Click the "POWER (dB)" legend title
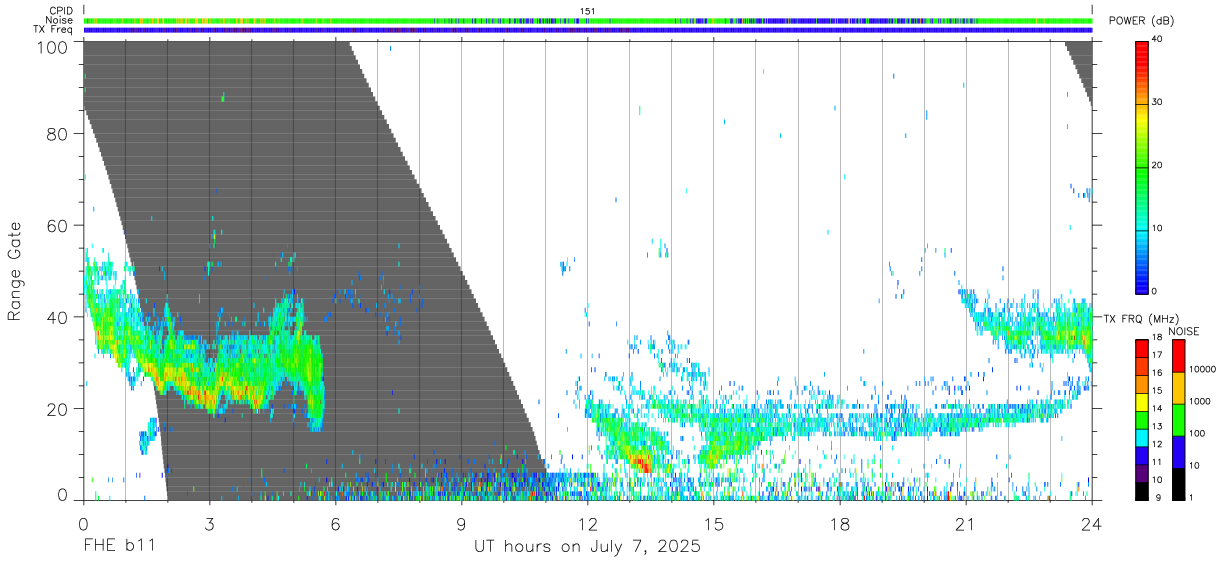 [x=1140, y=21]
